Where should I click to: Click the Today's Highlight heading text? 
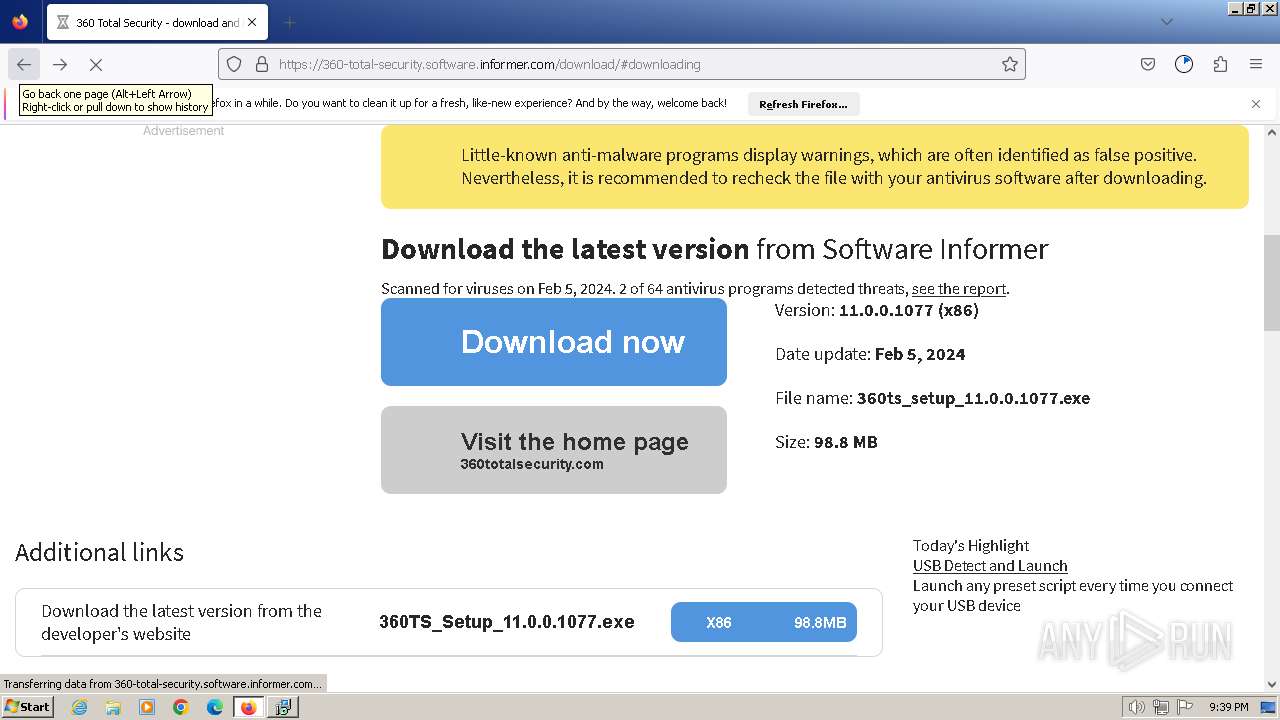click(x=971, y=546)
